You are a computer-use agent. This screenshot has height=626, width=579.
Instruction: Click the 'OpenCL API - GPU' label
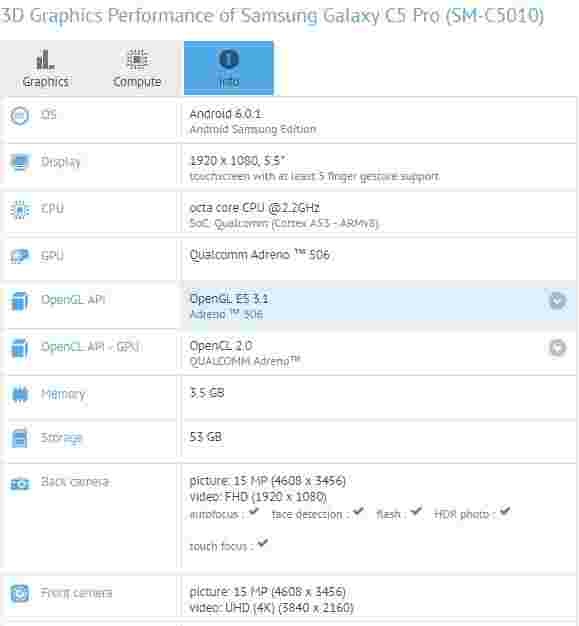pyautogui.click(x=90, y=347)
